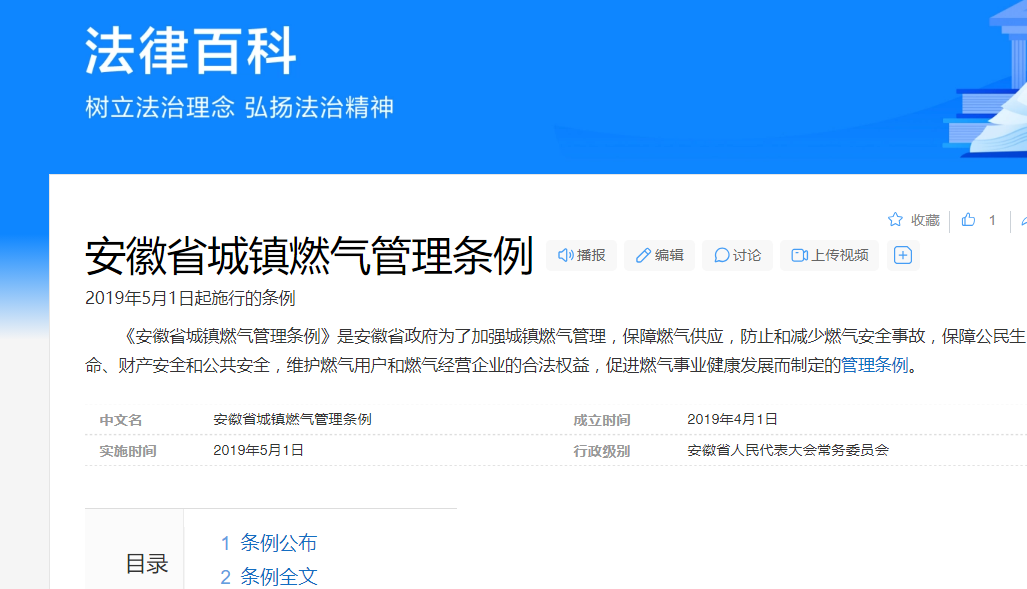Click the thumbs-up like icon
Viewport: 1027px width, 589px height.
point(968,220)
